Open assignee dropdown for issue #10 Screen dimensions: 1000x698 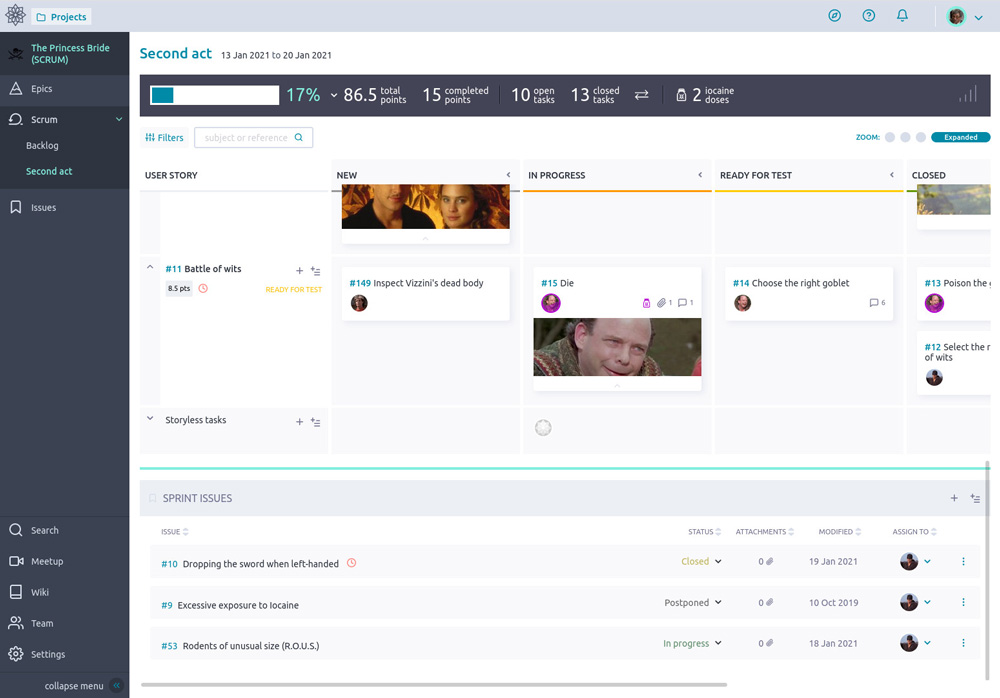(x=927, y=561)
